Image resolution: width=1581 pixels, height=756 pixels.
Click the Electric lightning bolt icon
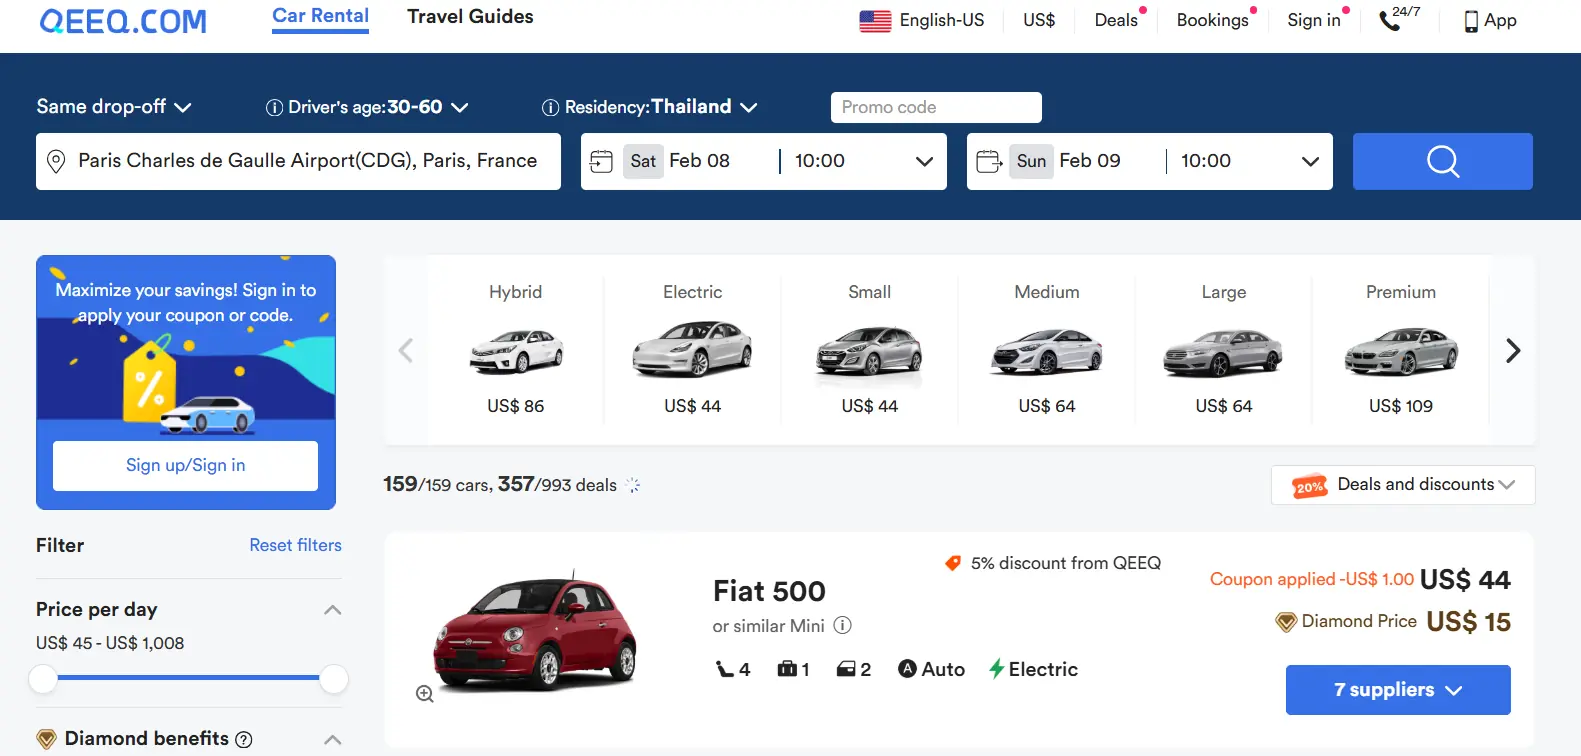(996, 669)
